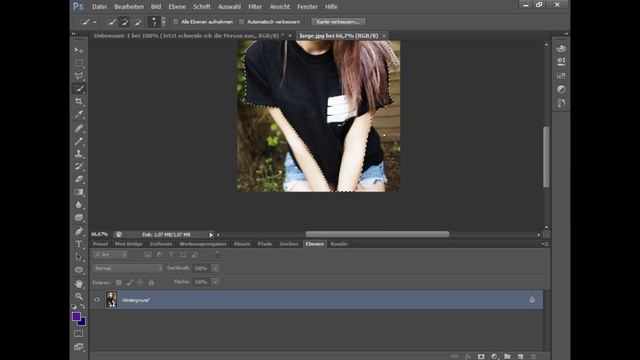The width and height of the screenshot is (640, 360).
Task: Create new layer icon
Action: click(520, 356)
